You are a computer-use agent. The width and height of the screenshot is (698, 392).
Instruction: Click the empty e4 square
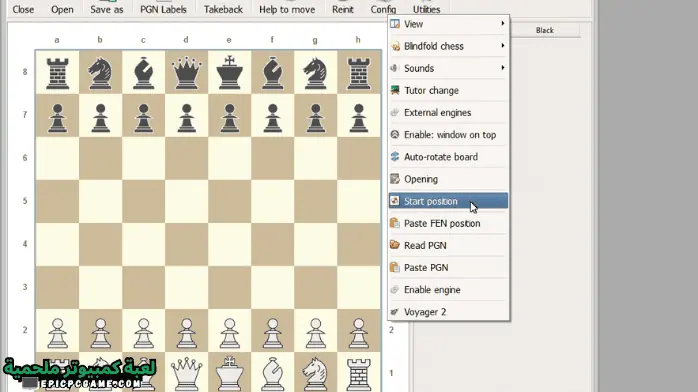[229, 244]
